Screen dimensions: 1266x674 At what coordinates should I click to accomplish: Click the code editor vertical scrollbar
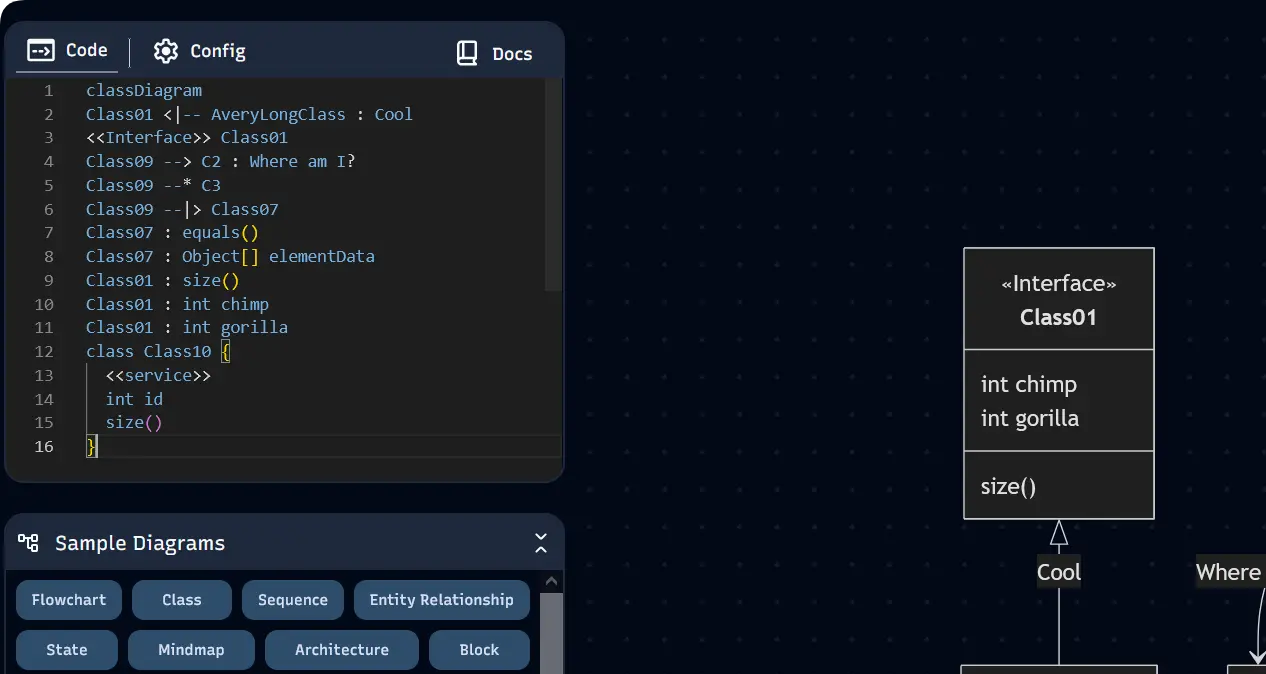point(553,186)
